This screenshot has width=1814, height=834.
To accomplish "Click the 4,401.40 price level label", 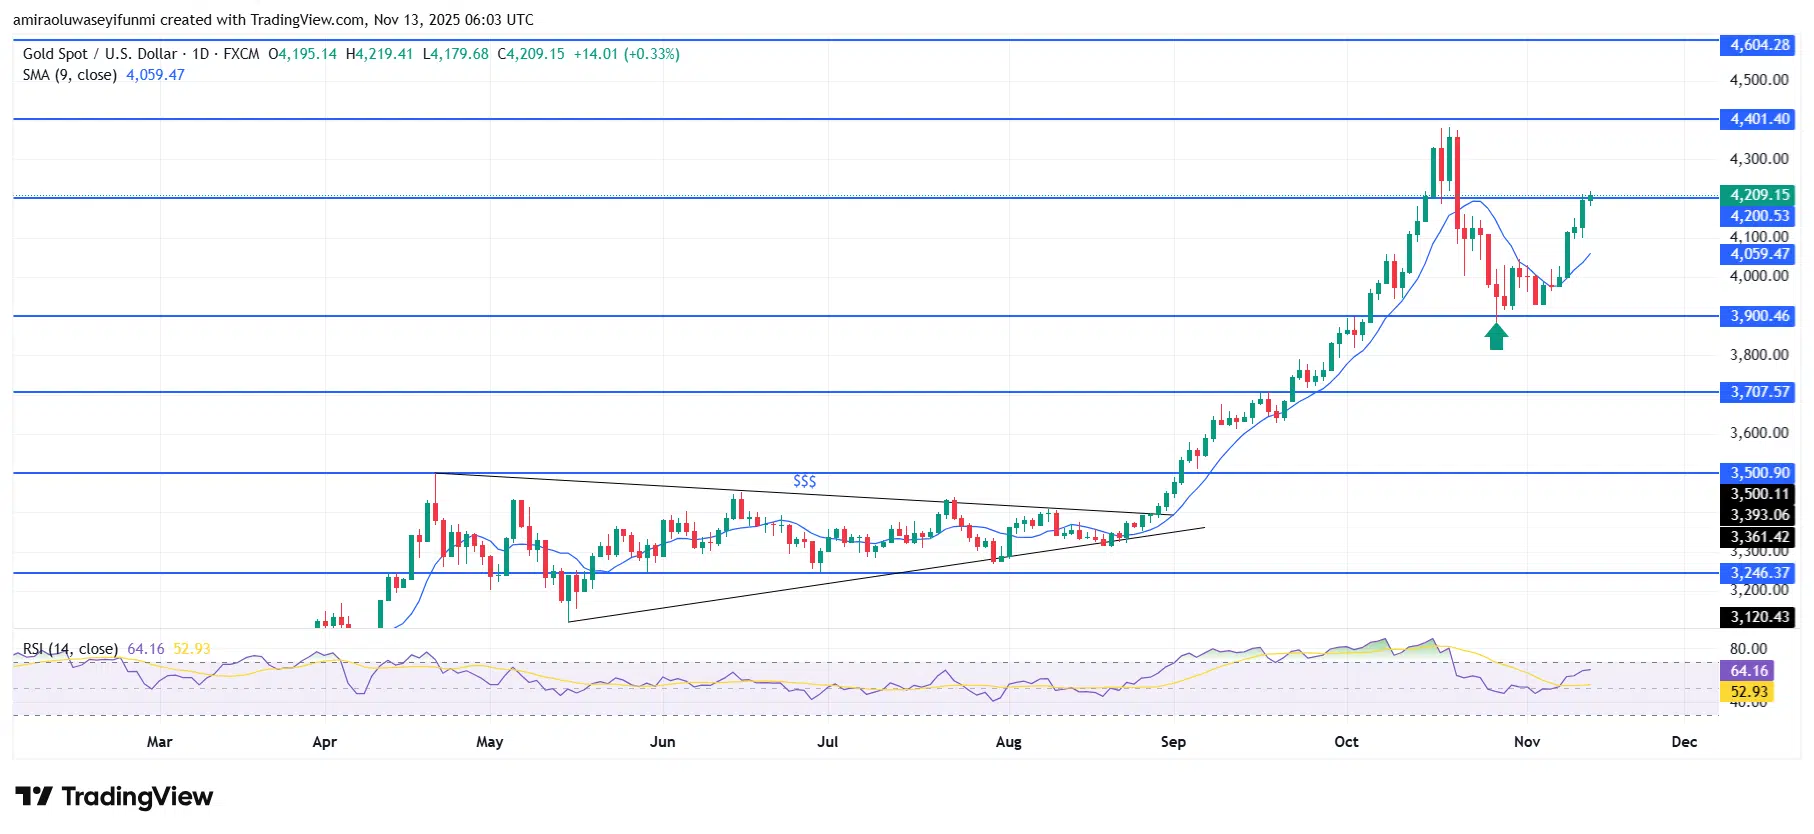I will coord(1759,119).
